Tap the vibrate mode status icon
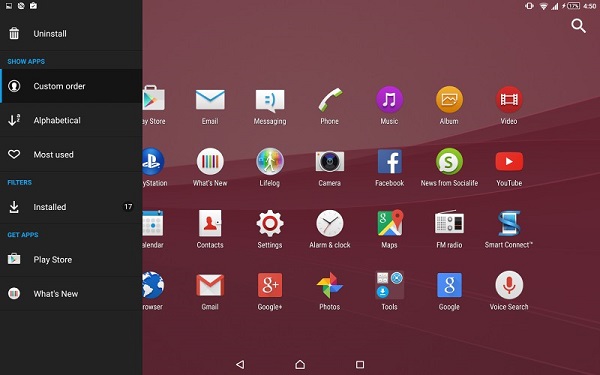Screen dimensions: 600x375 pyautogui.click(x=530, y=6)
